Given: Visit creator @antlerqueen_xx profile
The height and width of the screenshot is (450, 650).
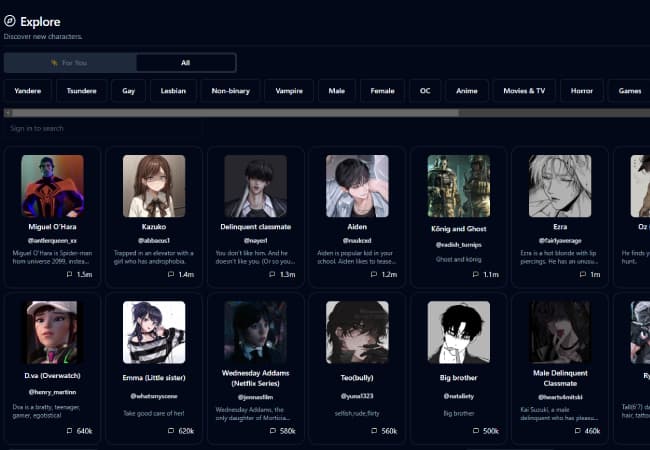Looking at the screenshot, I should point(52,240).
